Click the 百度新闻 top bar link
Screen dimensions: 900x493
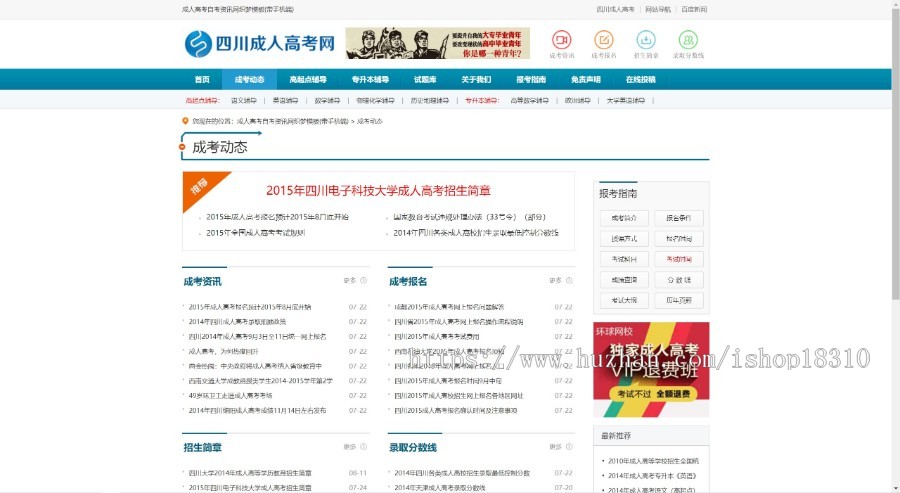pos(694,9)
